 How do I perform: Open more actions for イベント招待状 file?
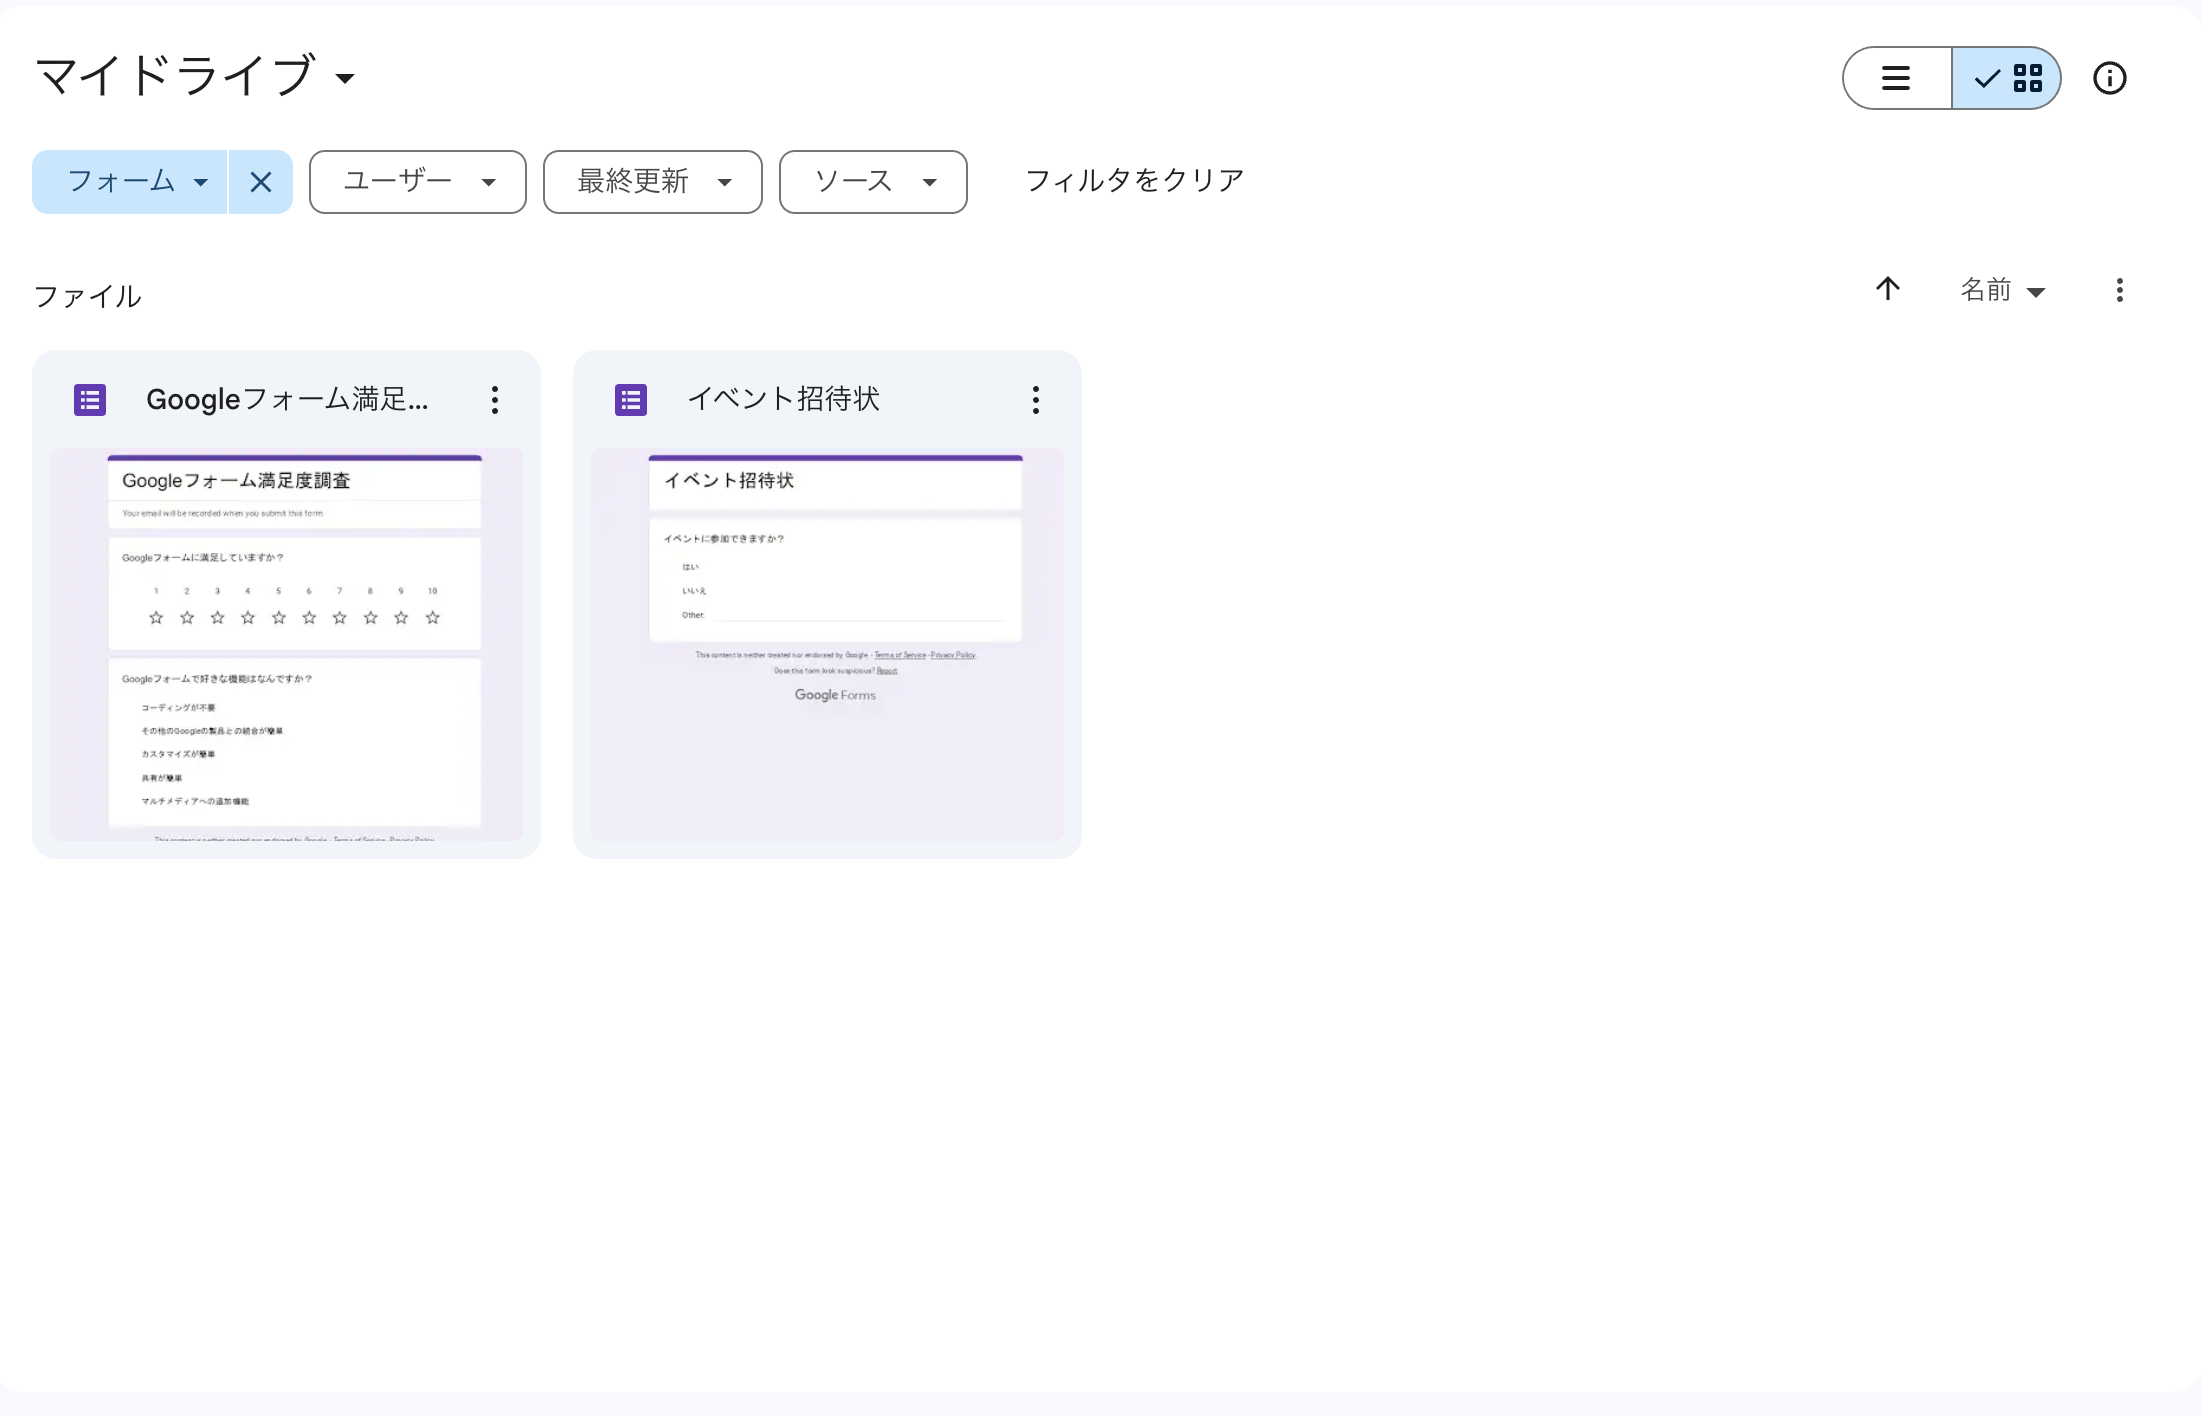coord(1036,400)
